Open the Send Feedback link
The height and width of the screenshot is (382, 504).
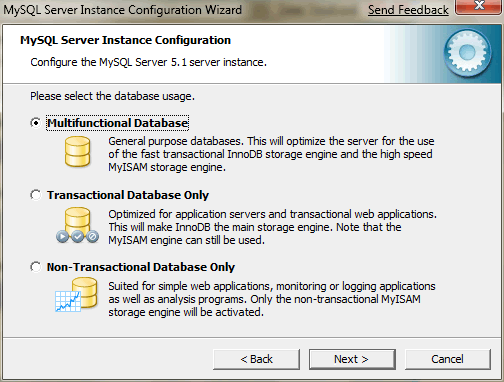[x=408, y=10]
